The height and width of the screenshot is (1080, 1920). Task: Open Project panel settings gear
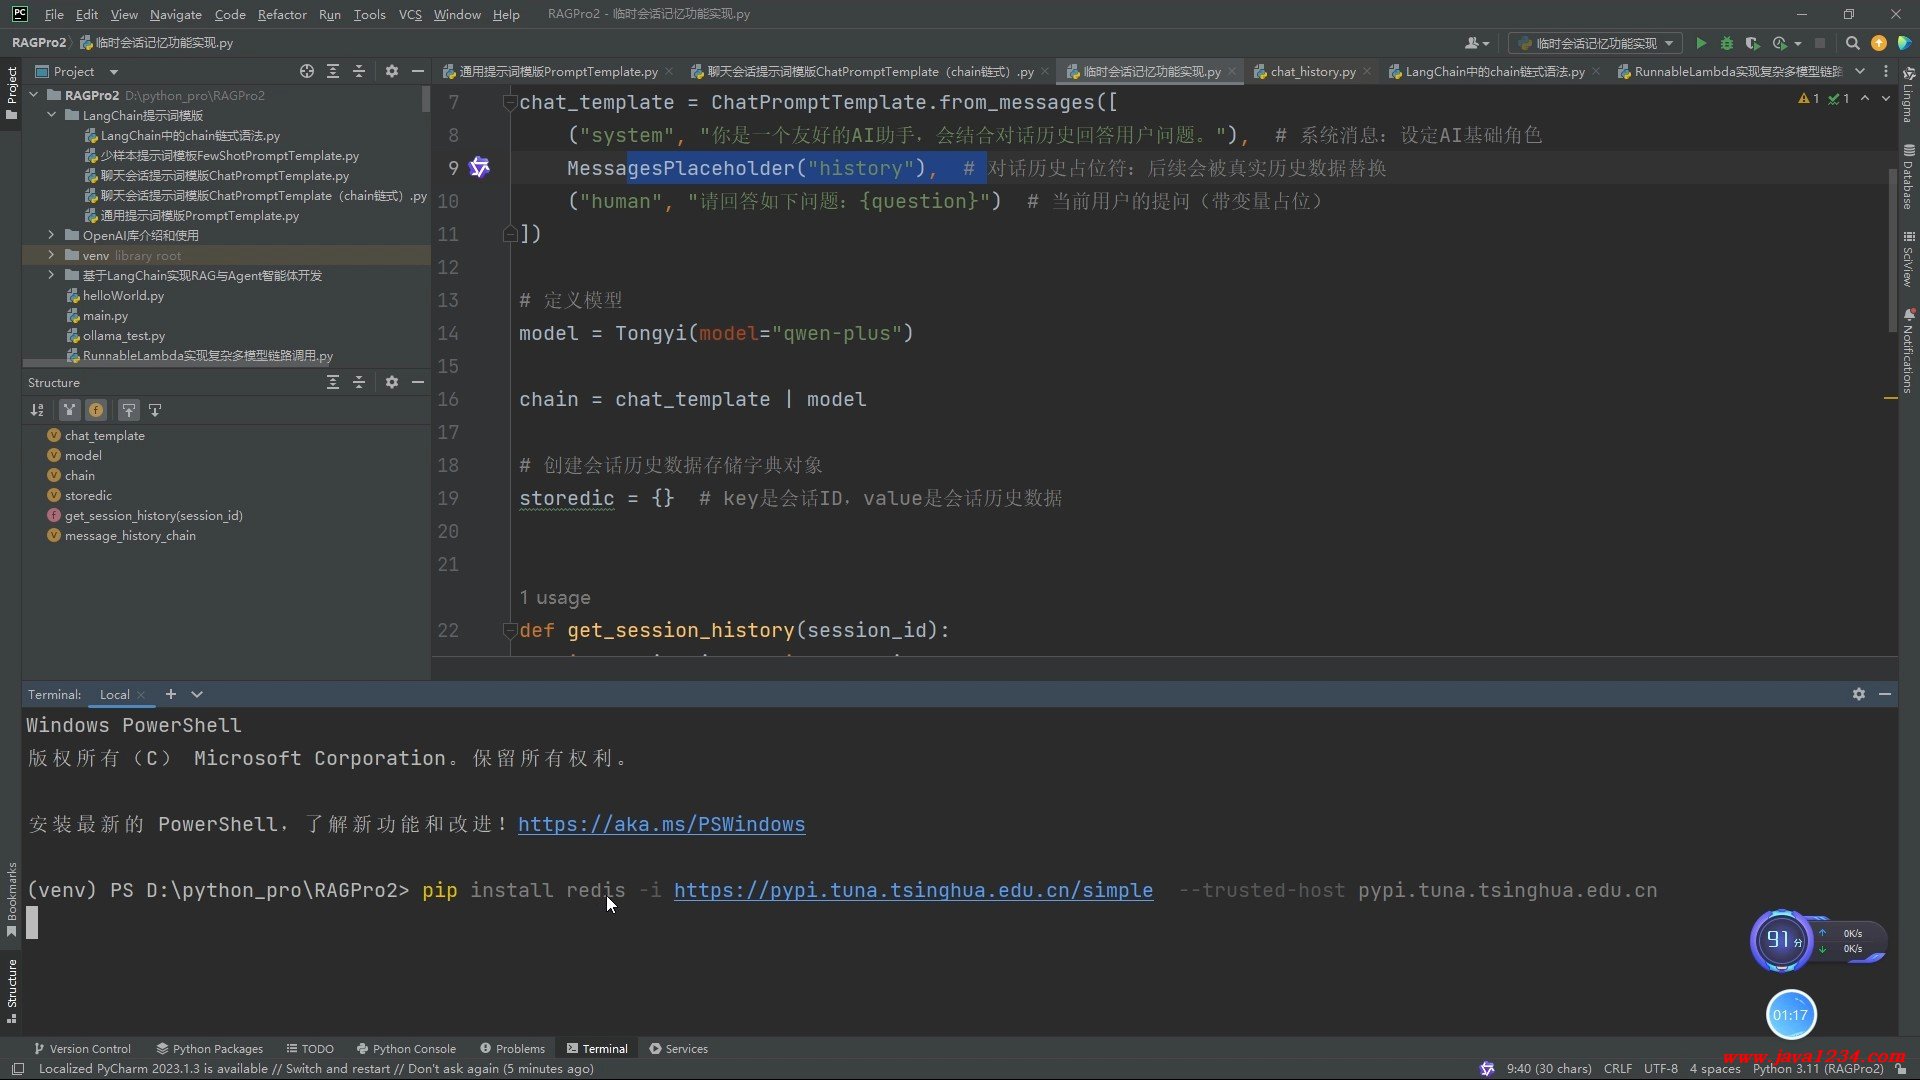pos(392,71)
